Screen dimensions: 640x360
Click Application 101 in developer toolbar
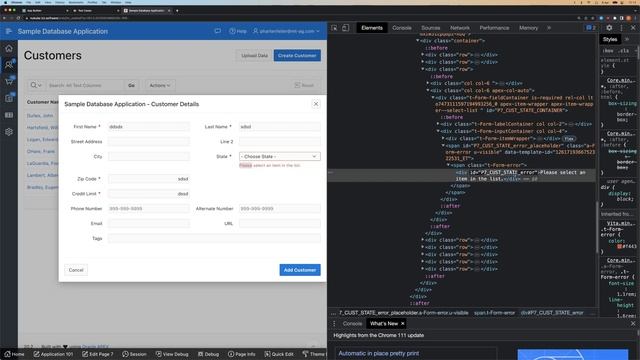53,354
